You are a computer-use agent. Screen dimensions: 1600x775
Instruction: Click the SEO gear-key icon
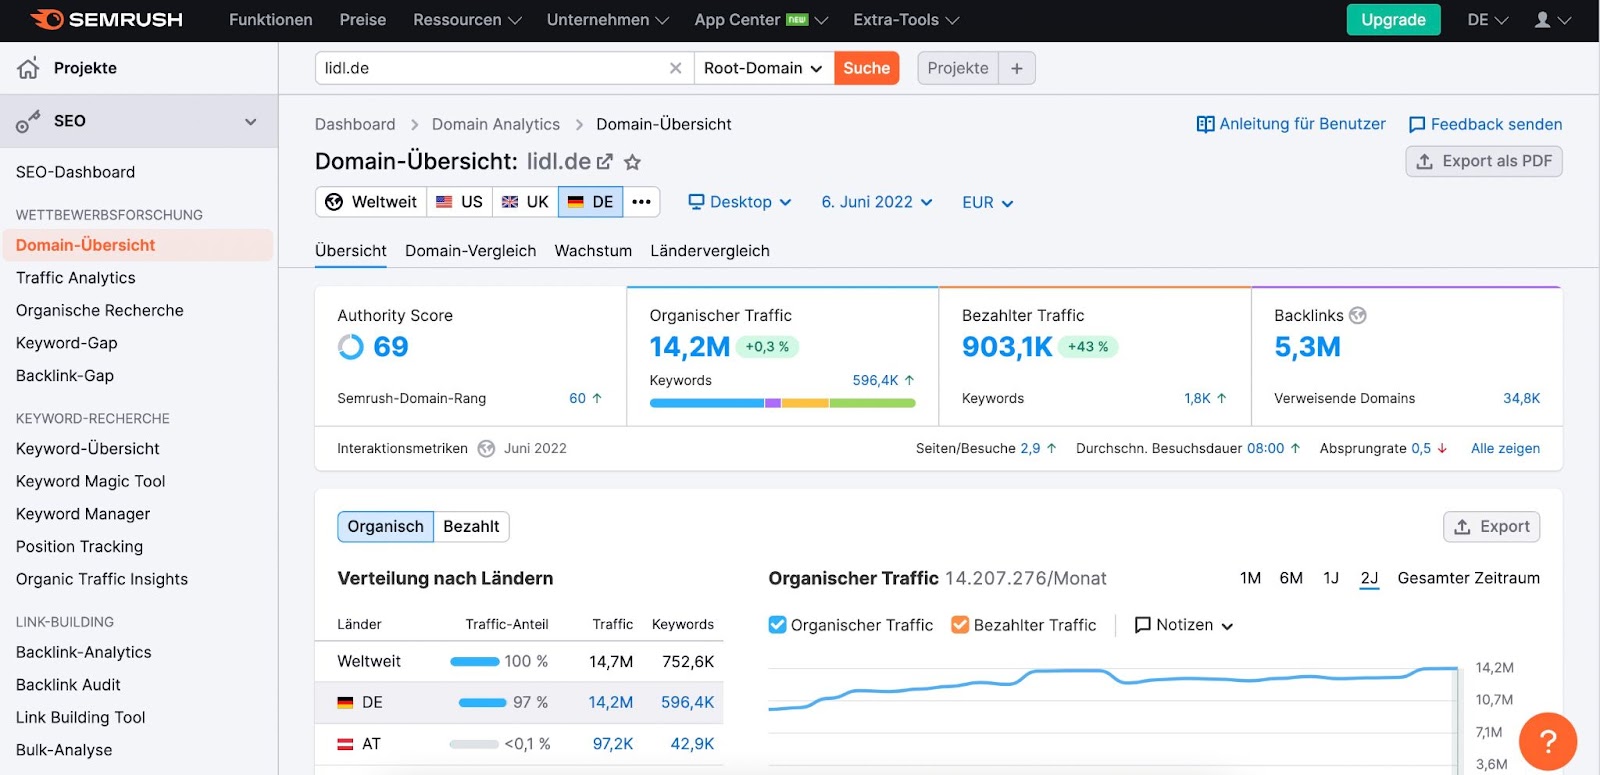(28, 121)
